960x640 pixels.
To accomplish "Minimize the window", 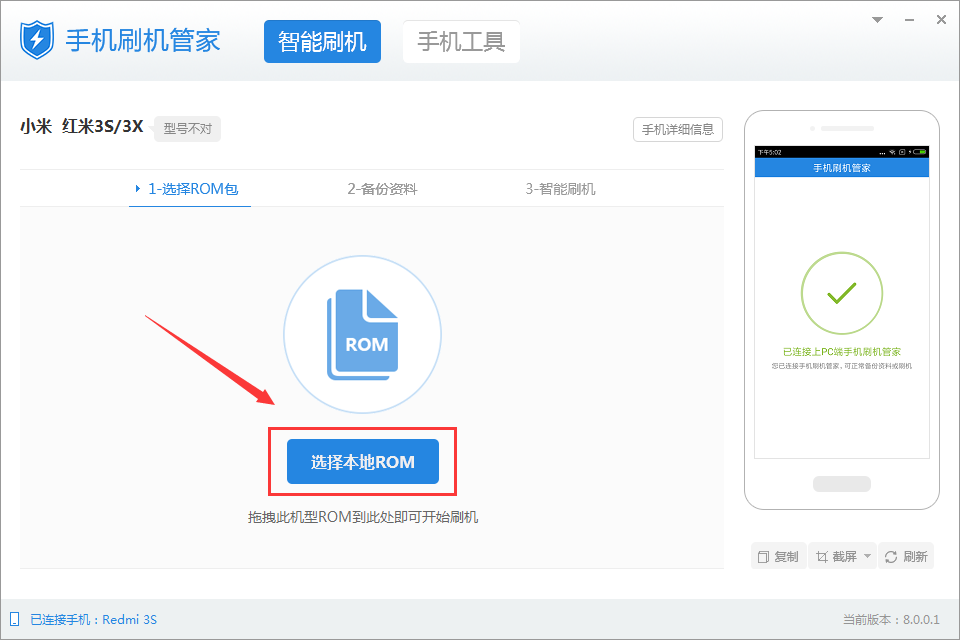I will (x=910, y=20).
